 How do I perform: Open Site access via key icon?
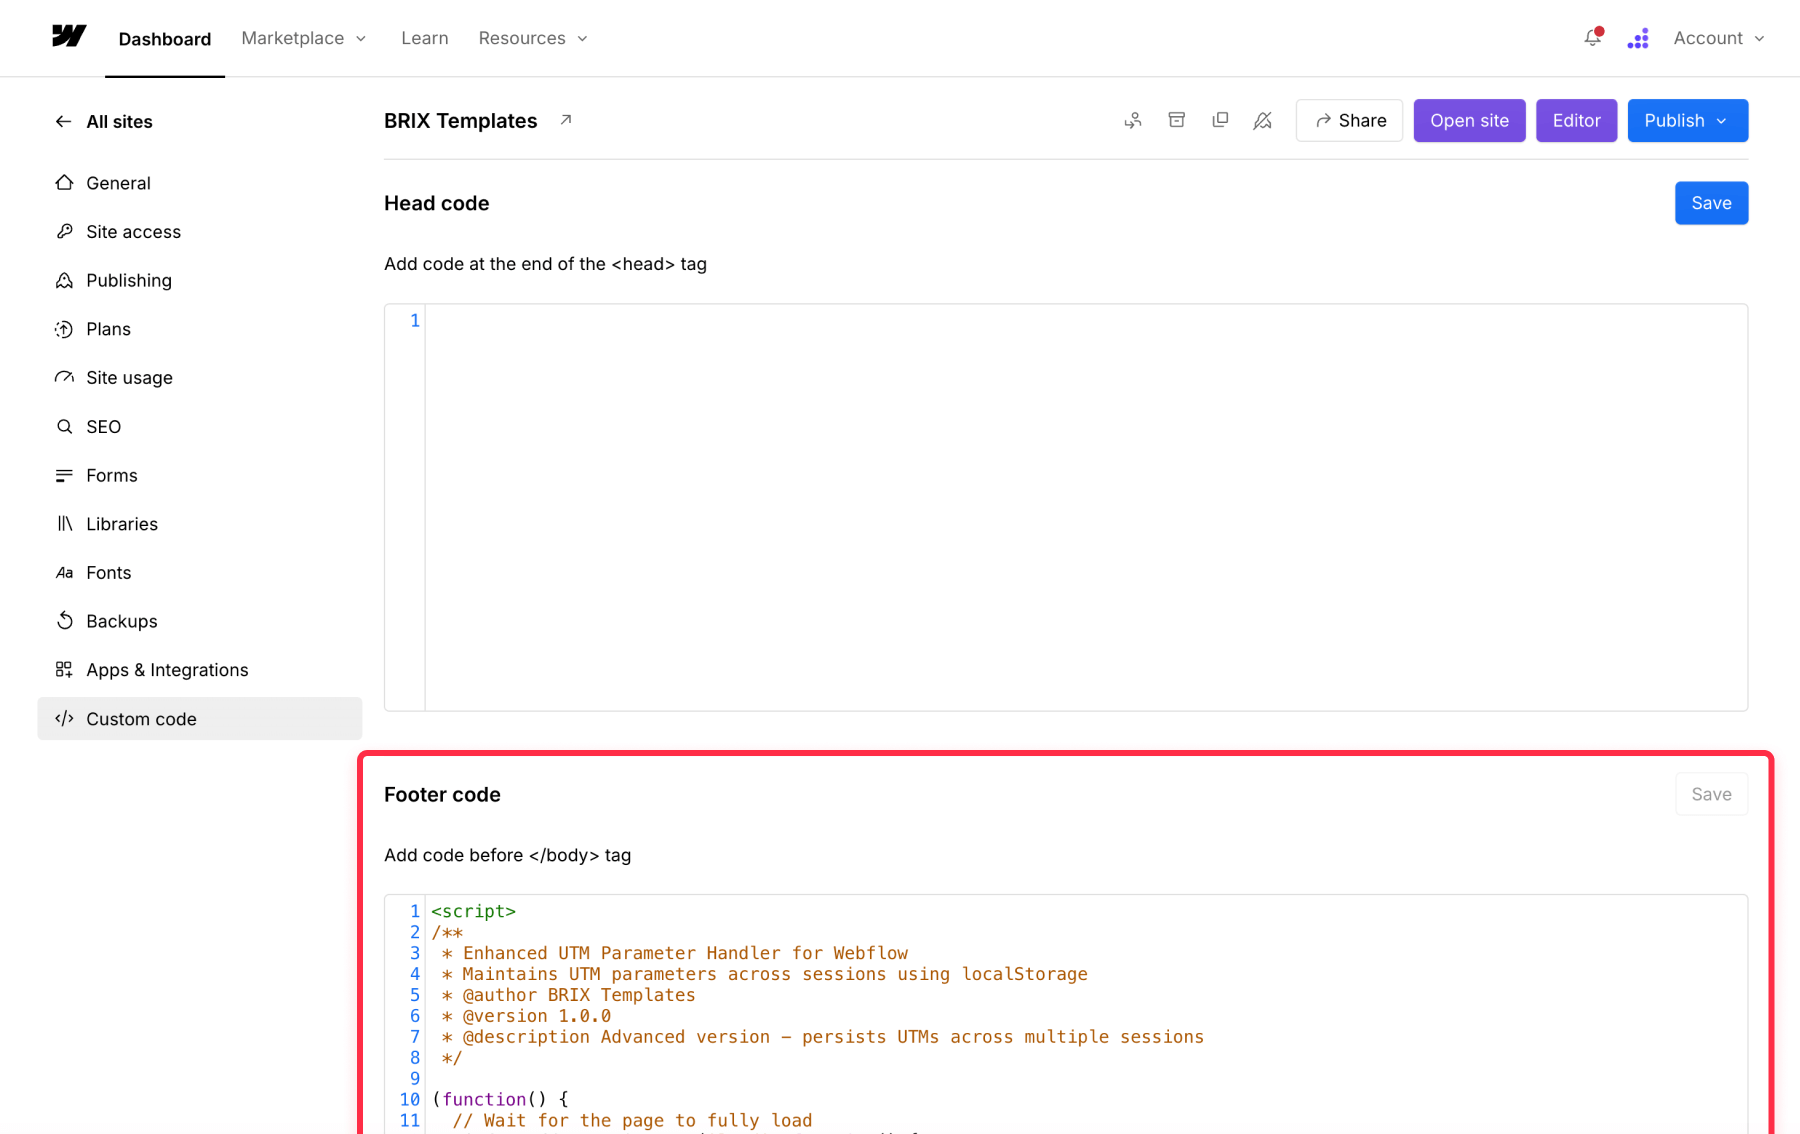click(x=65, y=231)
